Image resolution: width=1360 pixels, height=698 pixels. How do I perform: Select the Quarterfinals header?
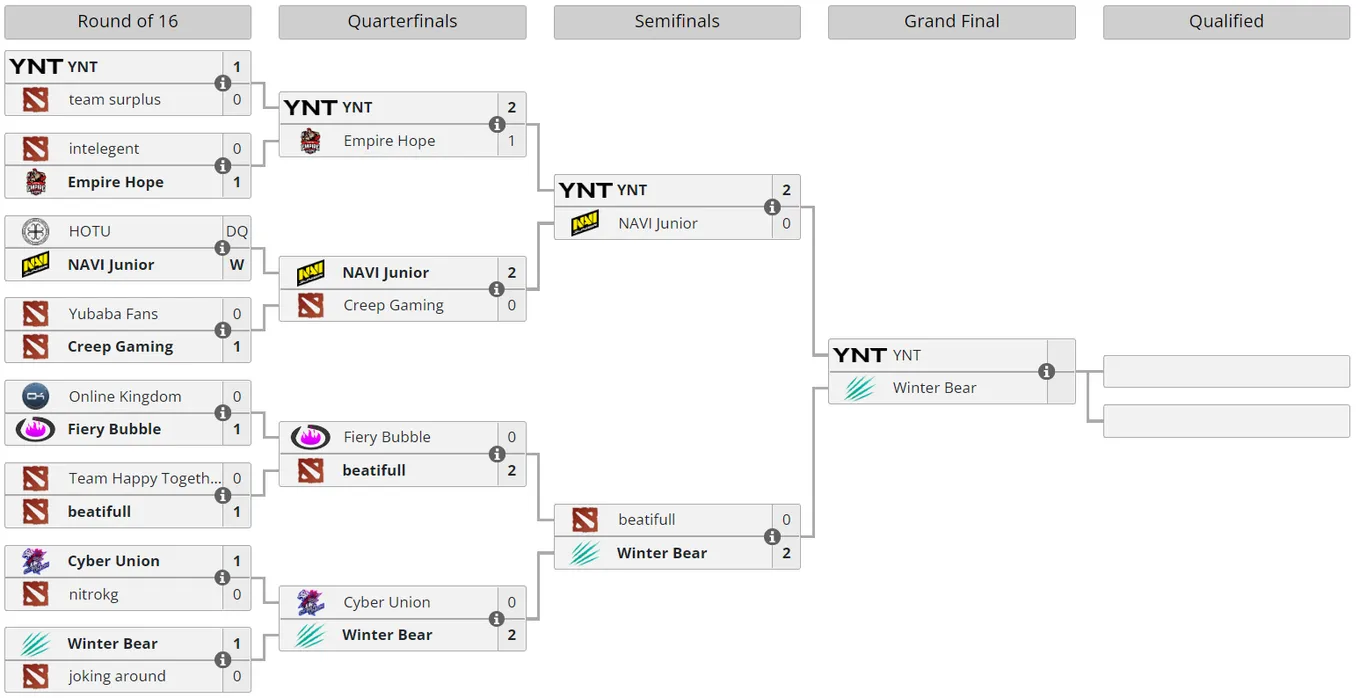click(402, 22)
